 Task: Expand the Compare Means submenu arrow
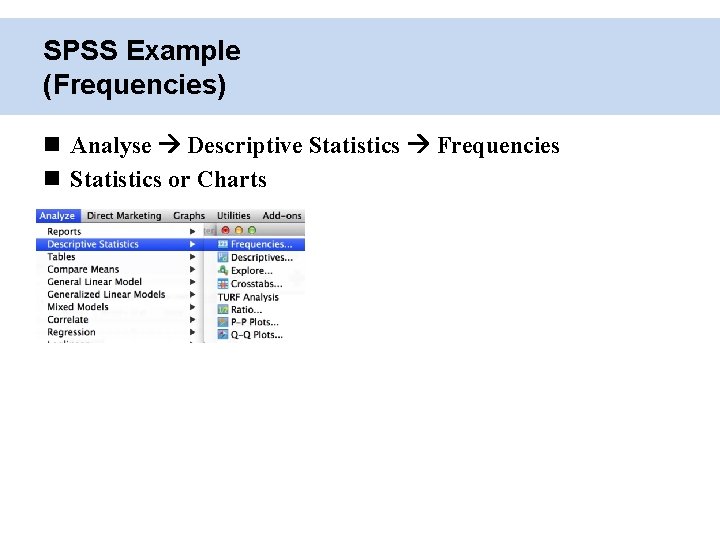coord(192,269)
